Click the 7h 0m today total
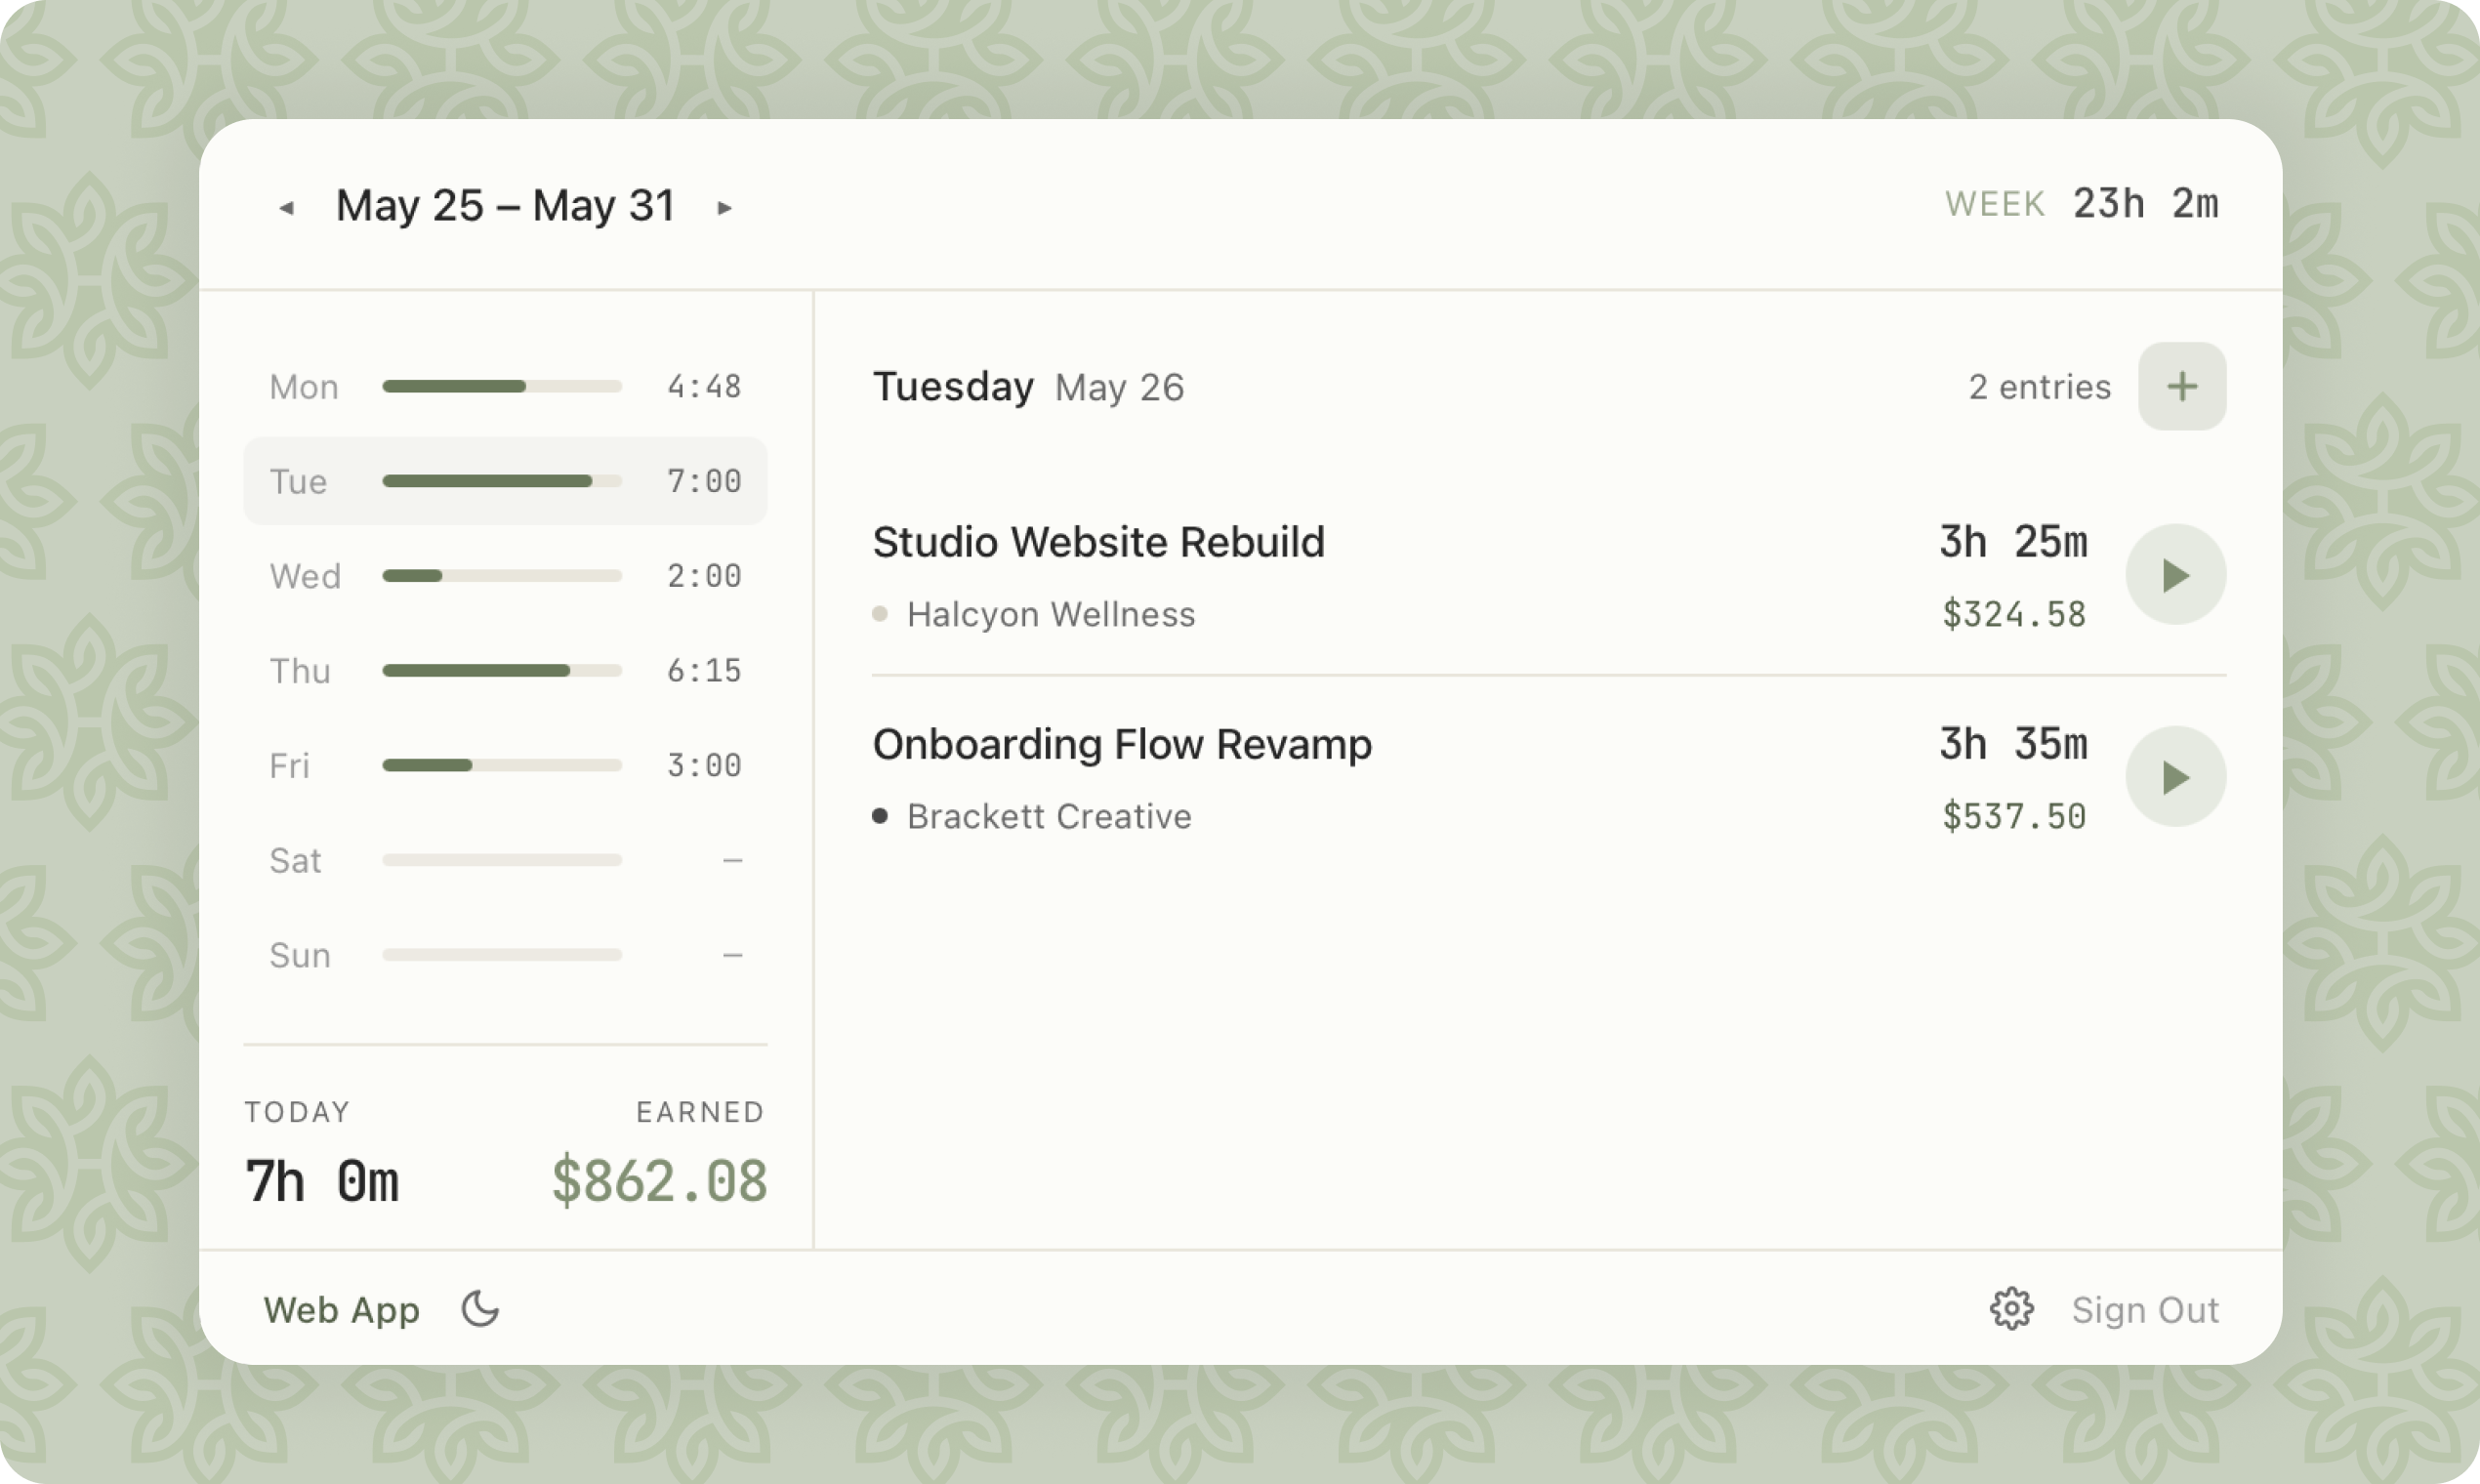Image resolution: width=2480 pixels, height=1484 pixels. [x=322, y=1181]
